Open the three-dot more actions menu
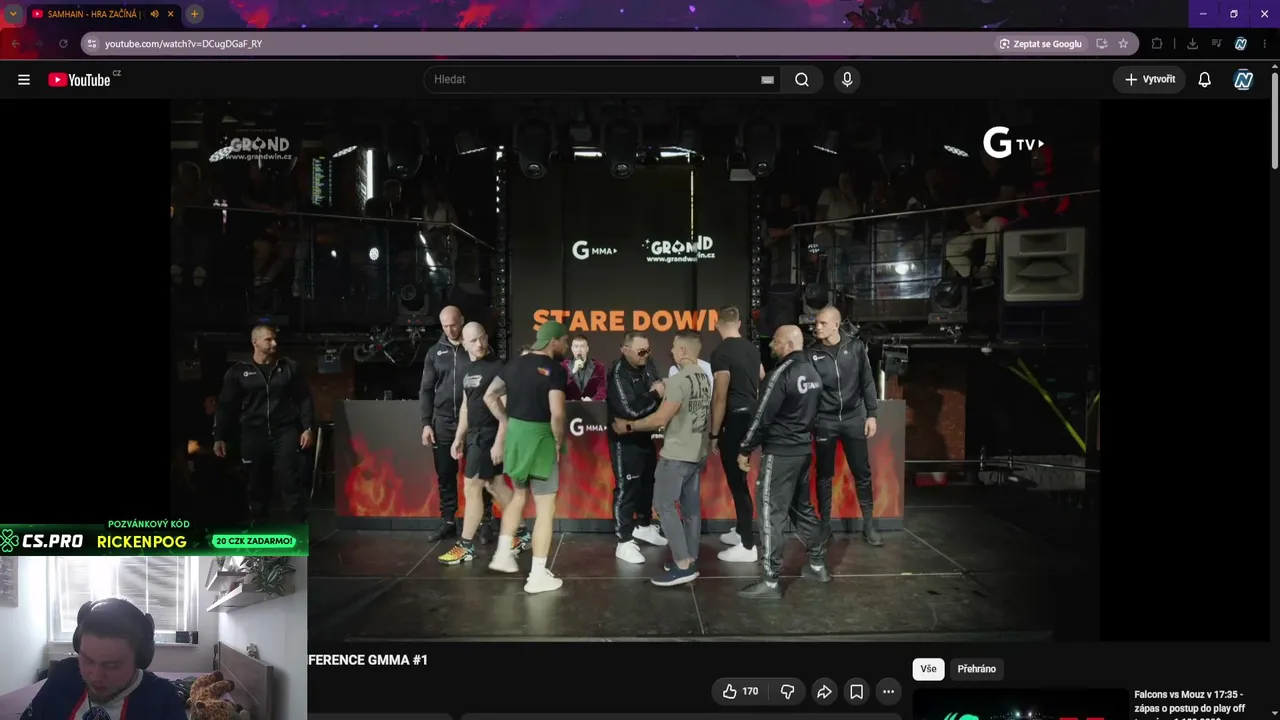 [888, 691]
